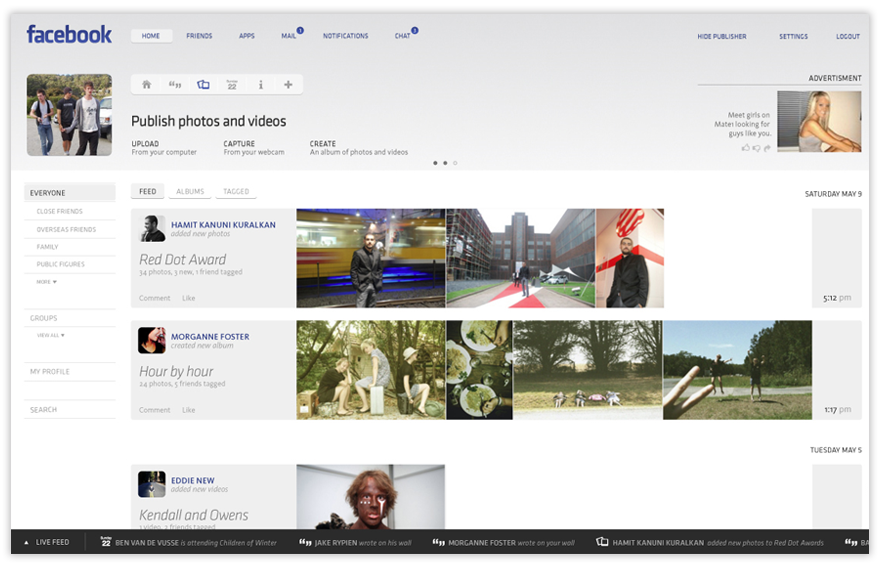Open Eddie New's name link
880x565 pixels.
click(x=192, y=480)
